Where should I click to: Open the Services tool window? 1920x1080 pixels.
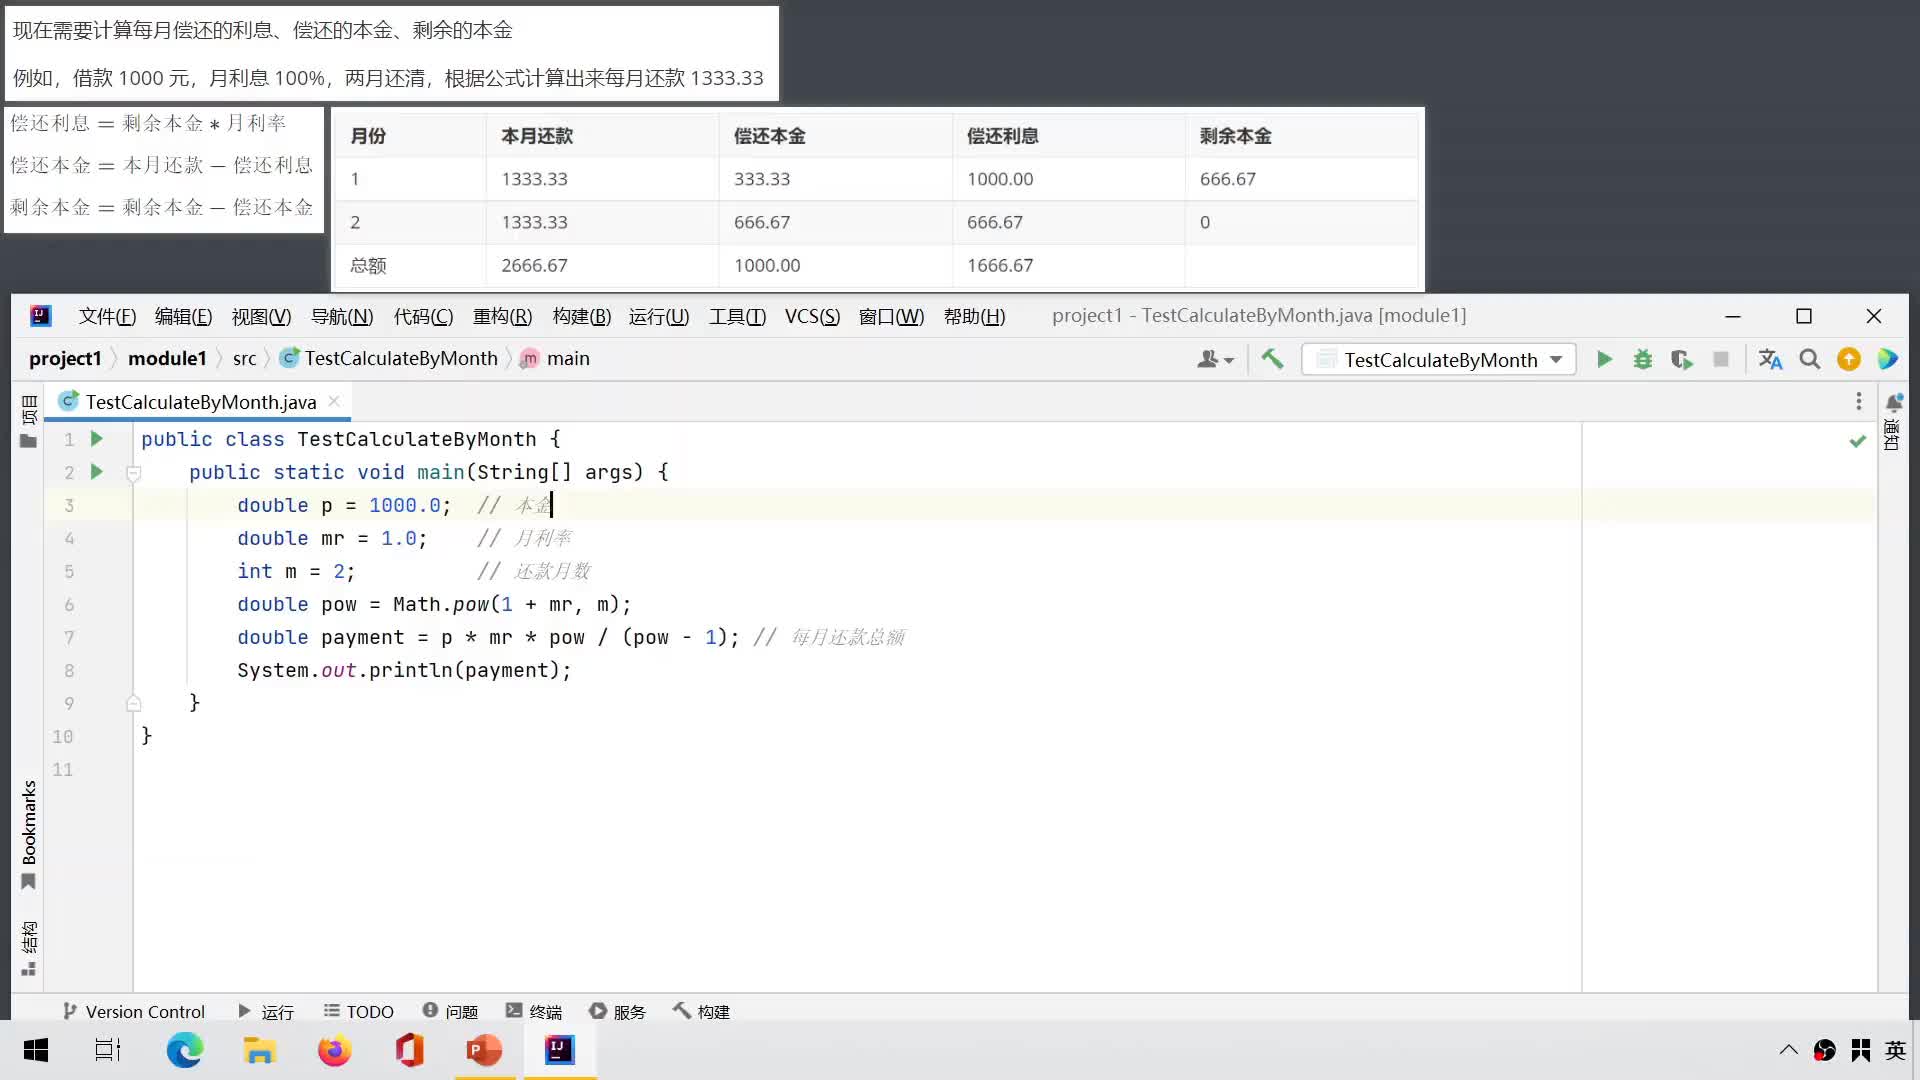617,1011
